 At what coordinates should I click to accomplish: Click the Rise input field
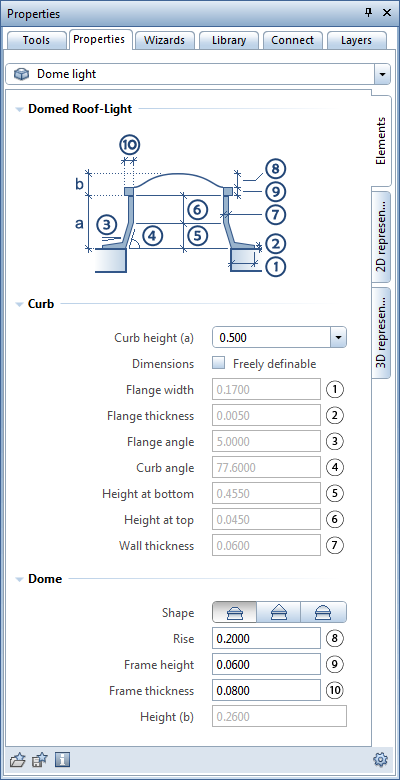[267, 639]
